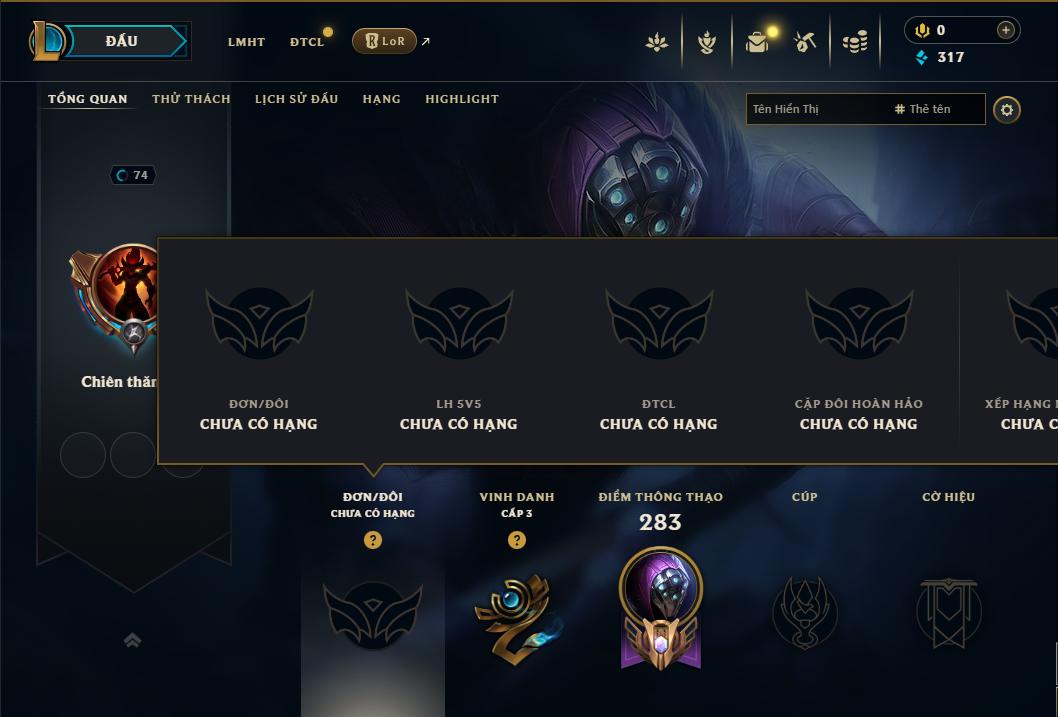Switch to the THỬ THÁCH tab
The height and width of the screenshot is (717, 1058).
coord(191,99)
